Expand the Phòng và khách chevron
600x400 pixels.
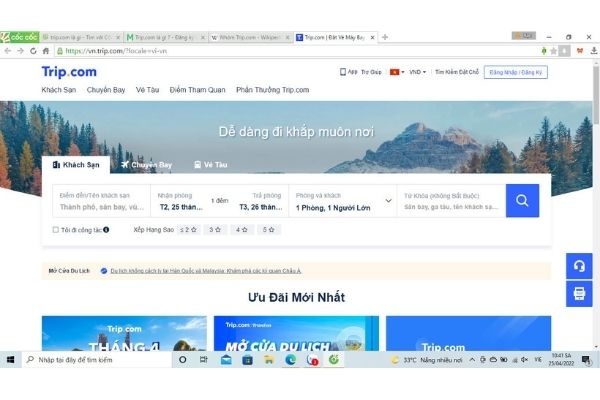tap(388, 201)
